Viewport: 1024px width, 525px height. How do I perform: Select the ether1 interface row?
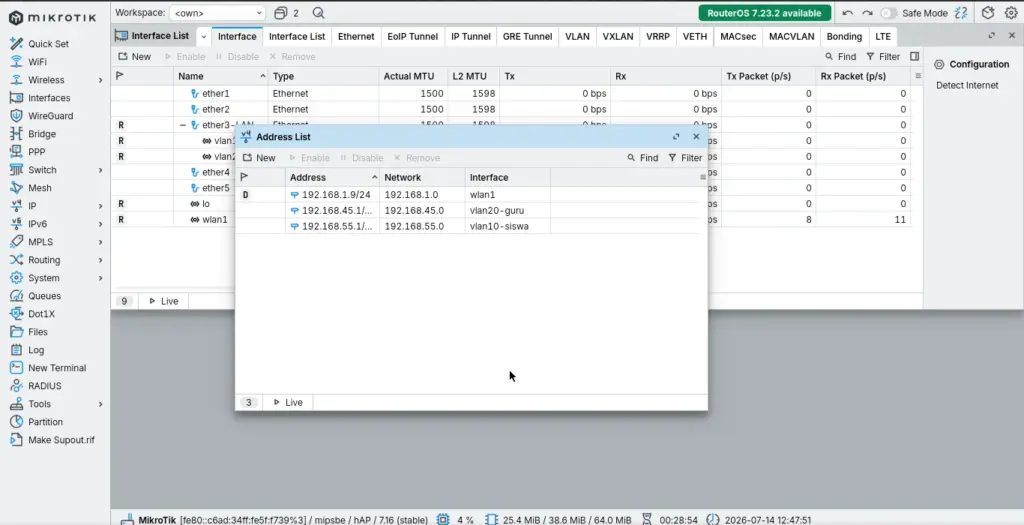[x=511, y=93]
